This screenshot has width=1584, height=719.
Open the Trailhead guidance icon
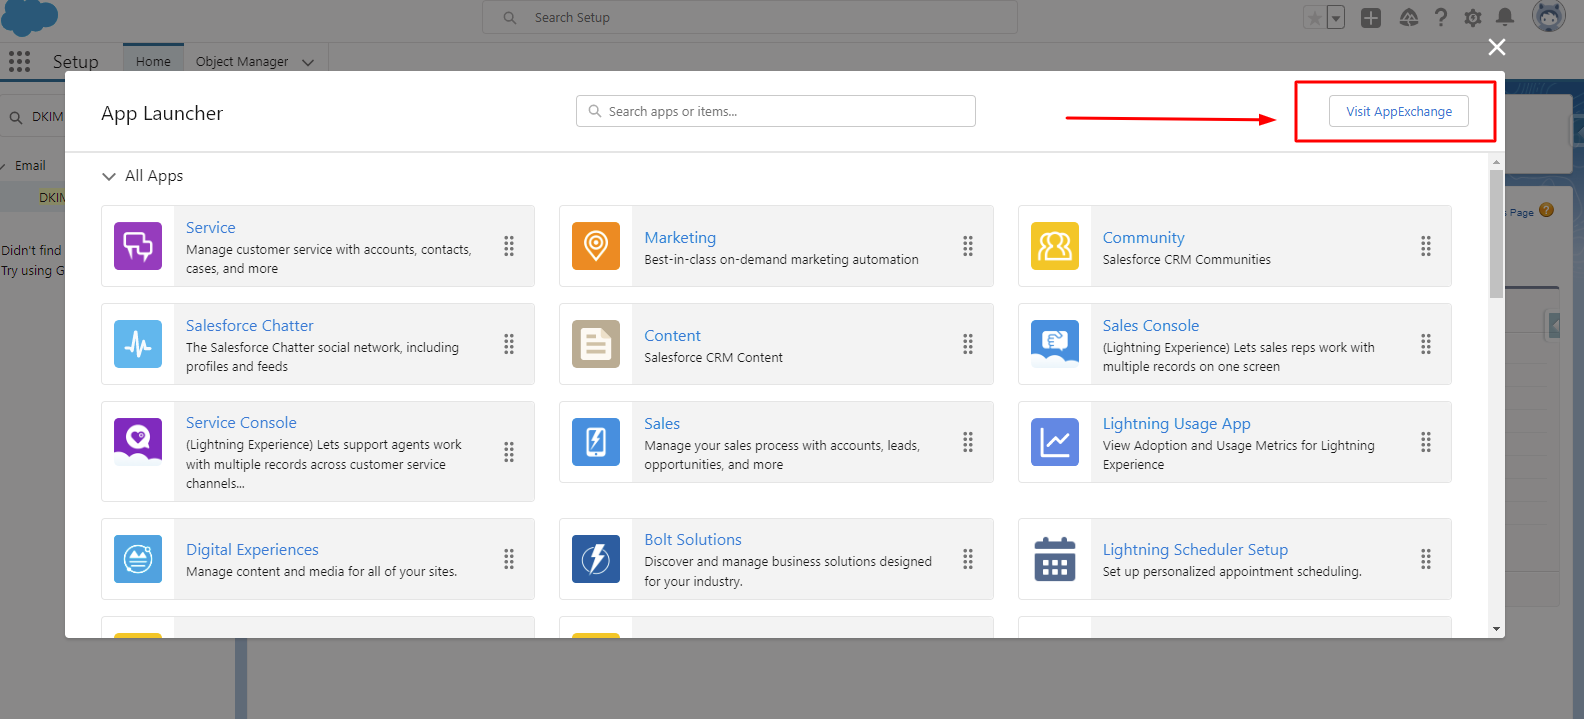1409,17
